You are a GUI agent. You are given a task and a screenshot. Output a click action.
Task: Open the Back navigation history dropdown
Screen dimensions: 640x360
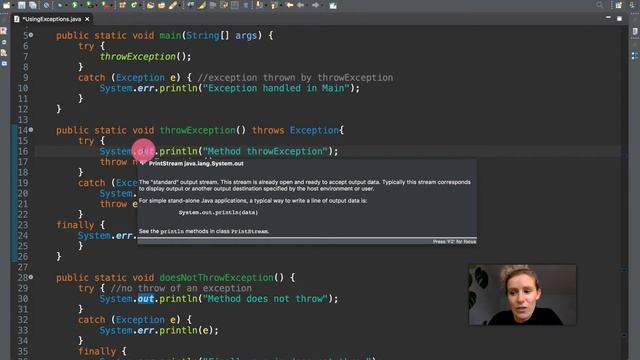[307, 6]
